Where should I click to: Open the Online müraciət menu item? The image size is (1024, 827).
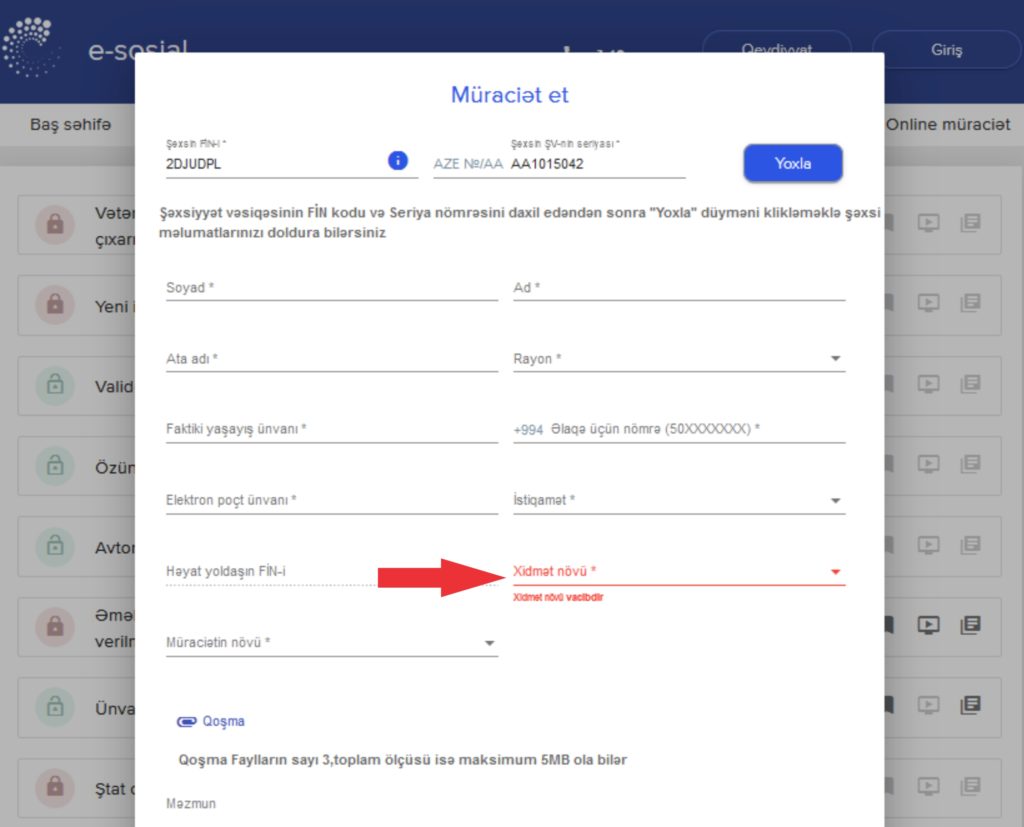point(948,125)
